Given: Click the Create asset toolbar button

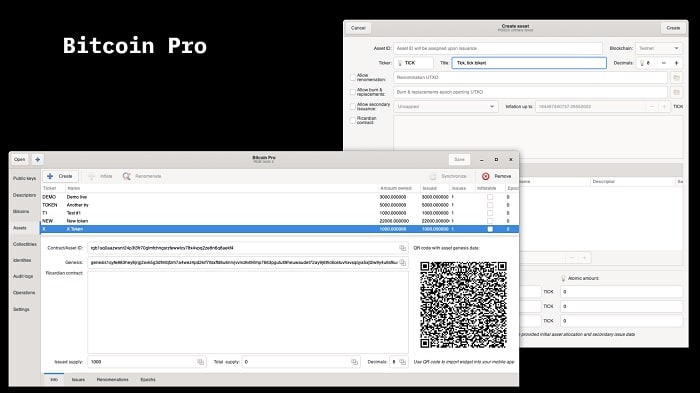Looking at the screenshot, I should point(60,176).
